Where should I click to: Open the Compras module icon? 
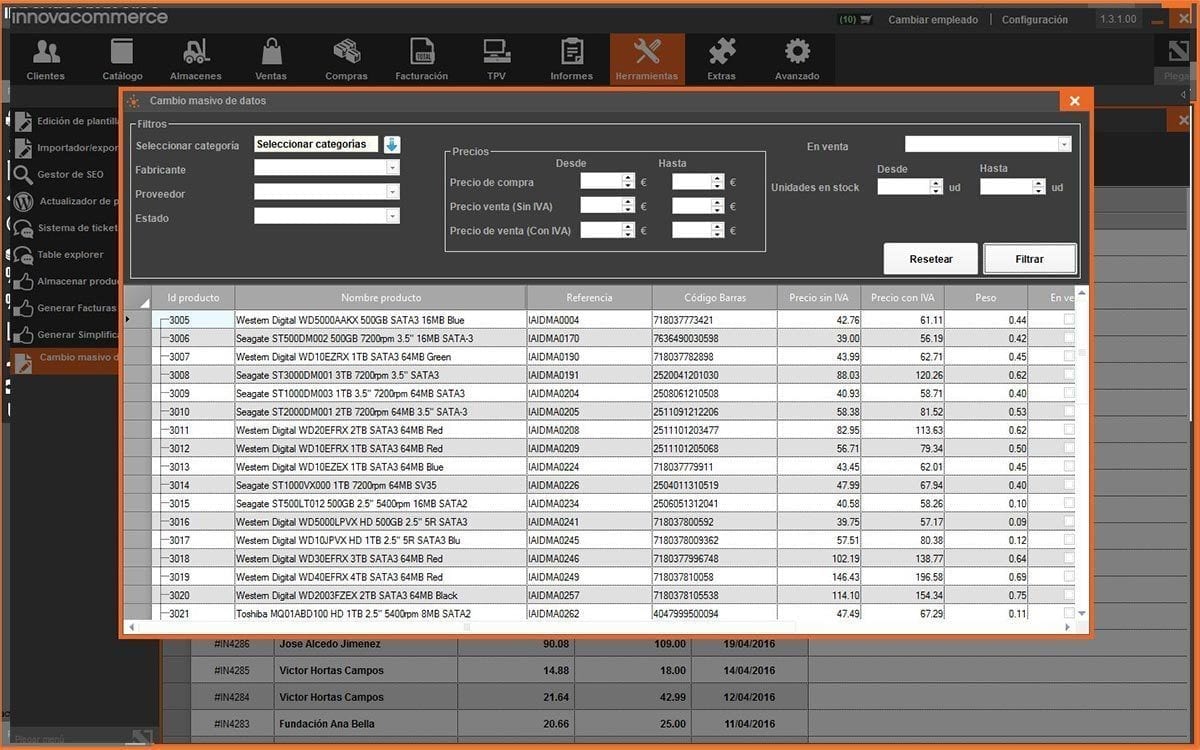coord(346,53)
